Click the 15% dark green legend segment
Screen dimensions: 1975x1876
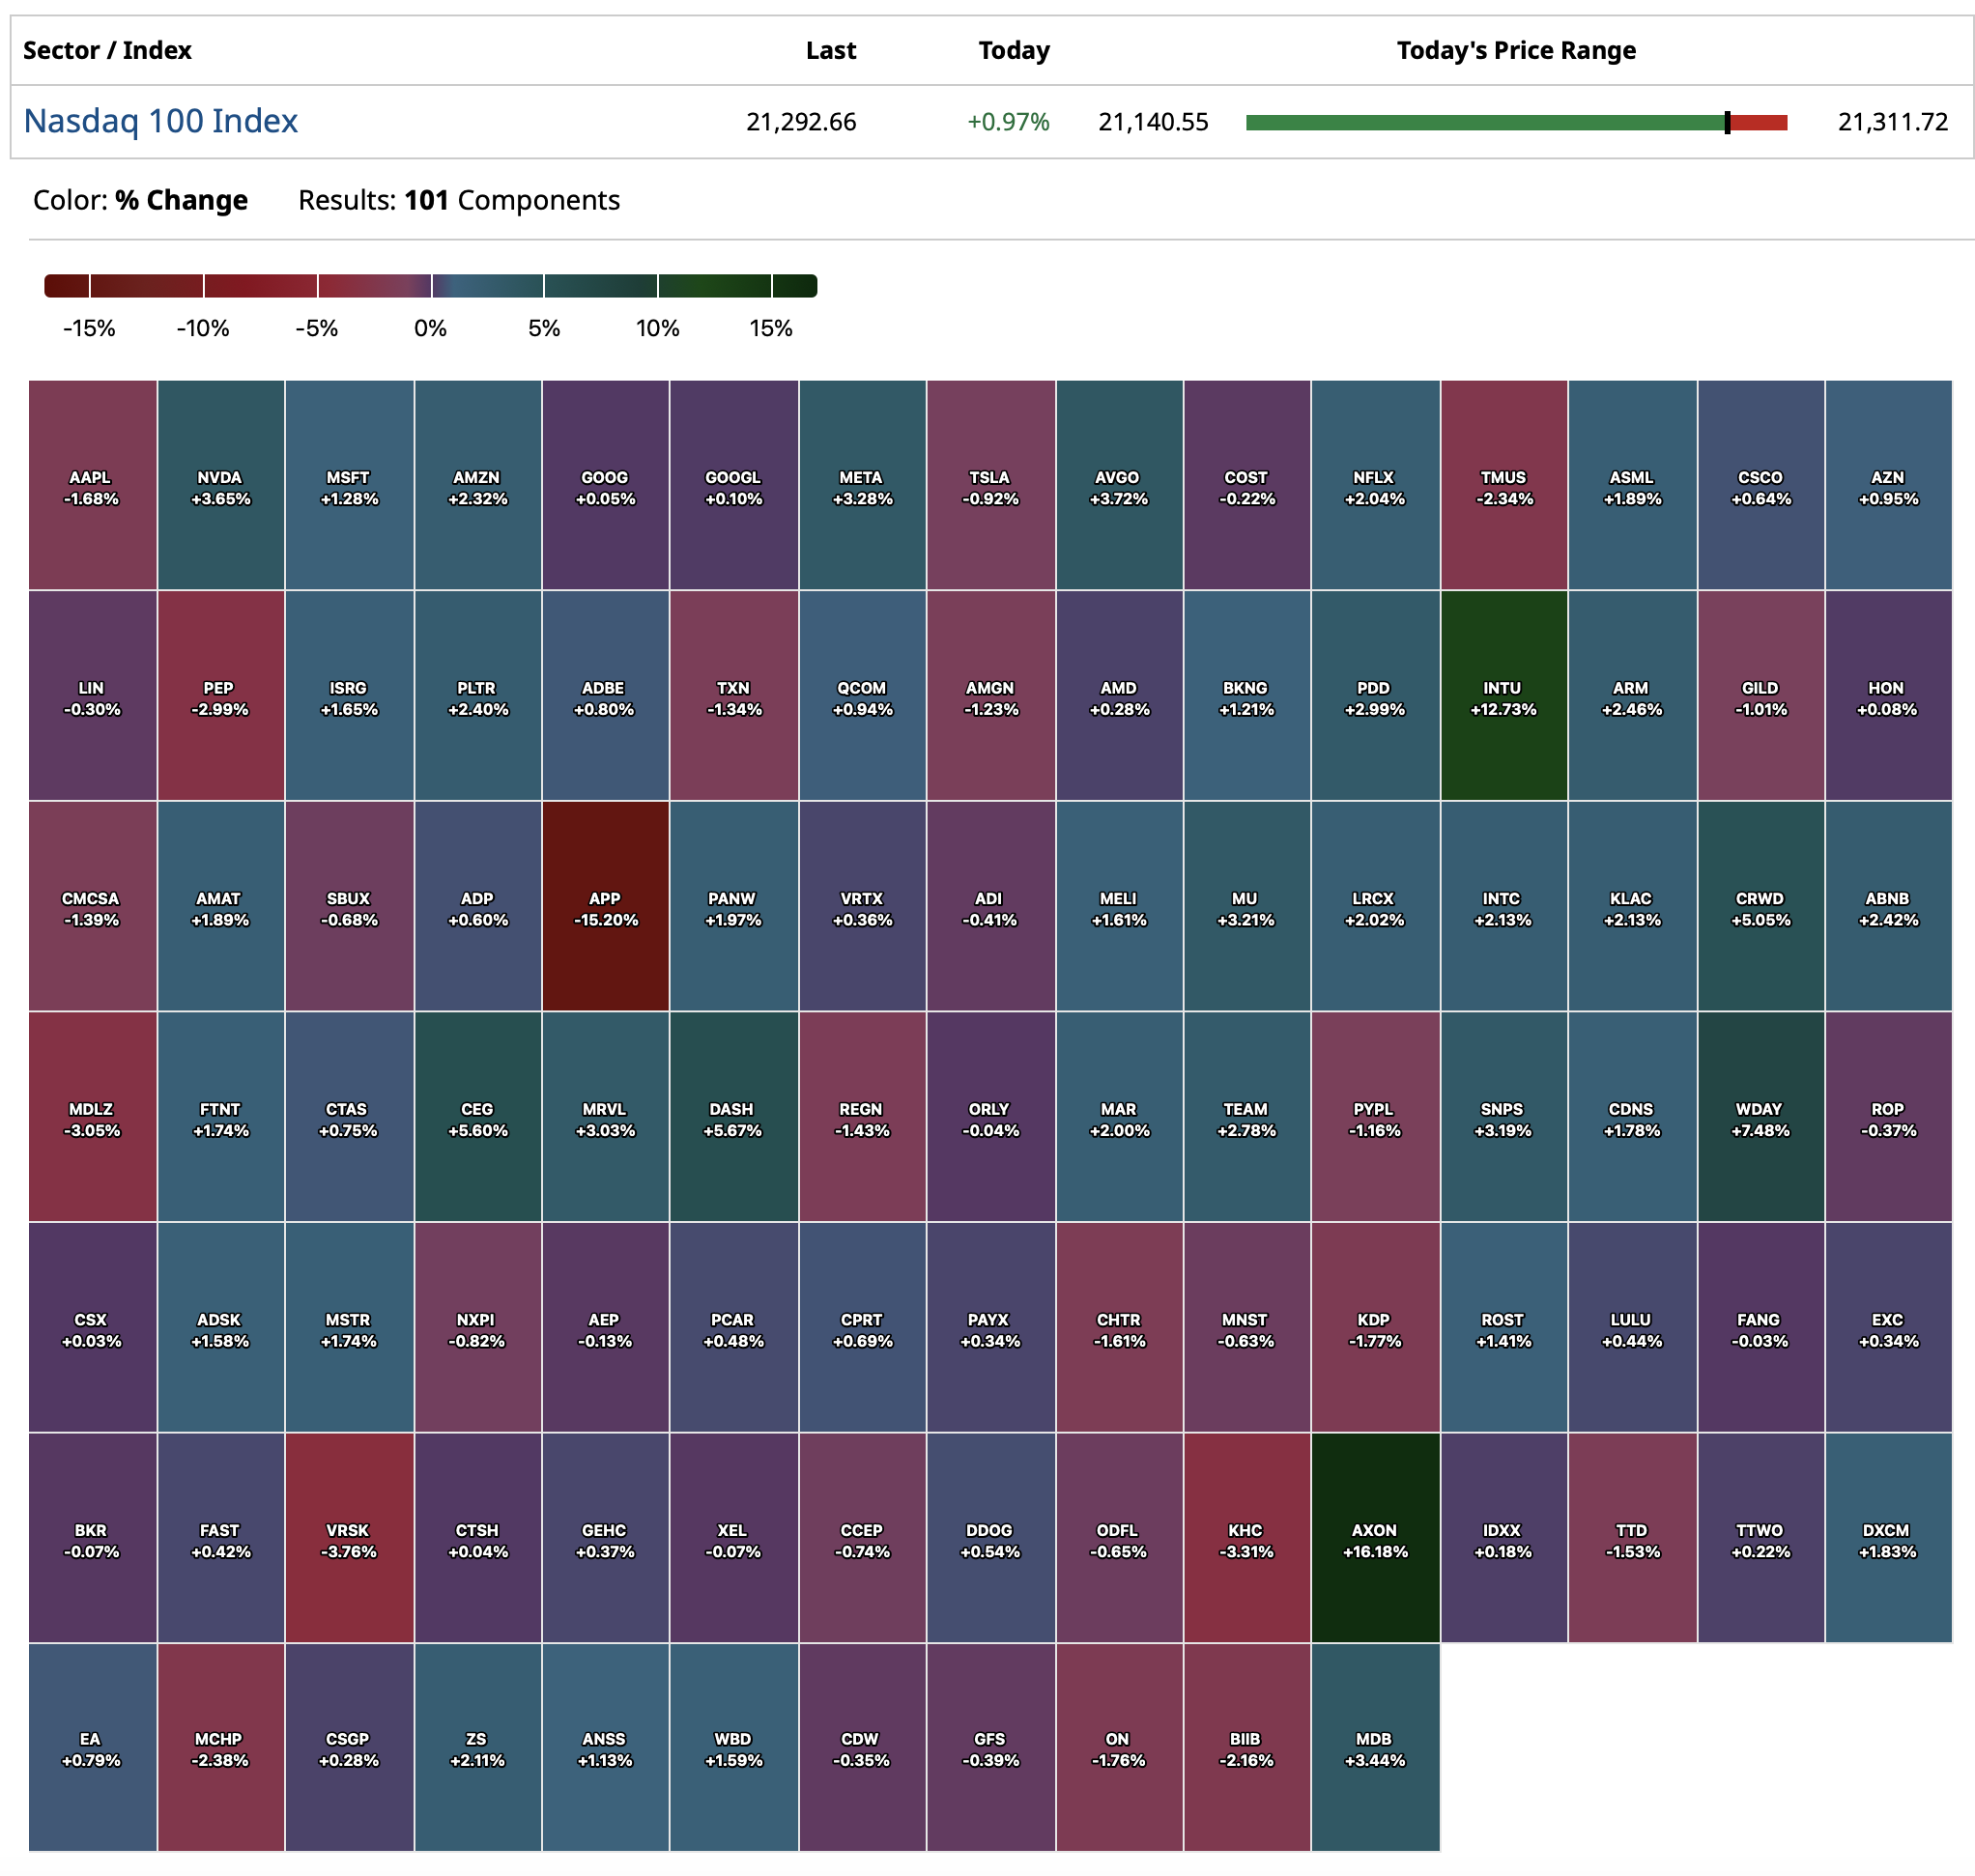(794, 286)
